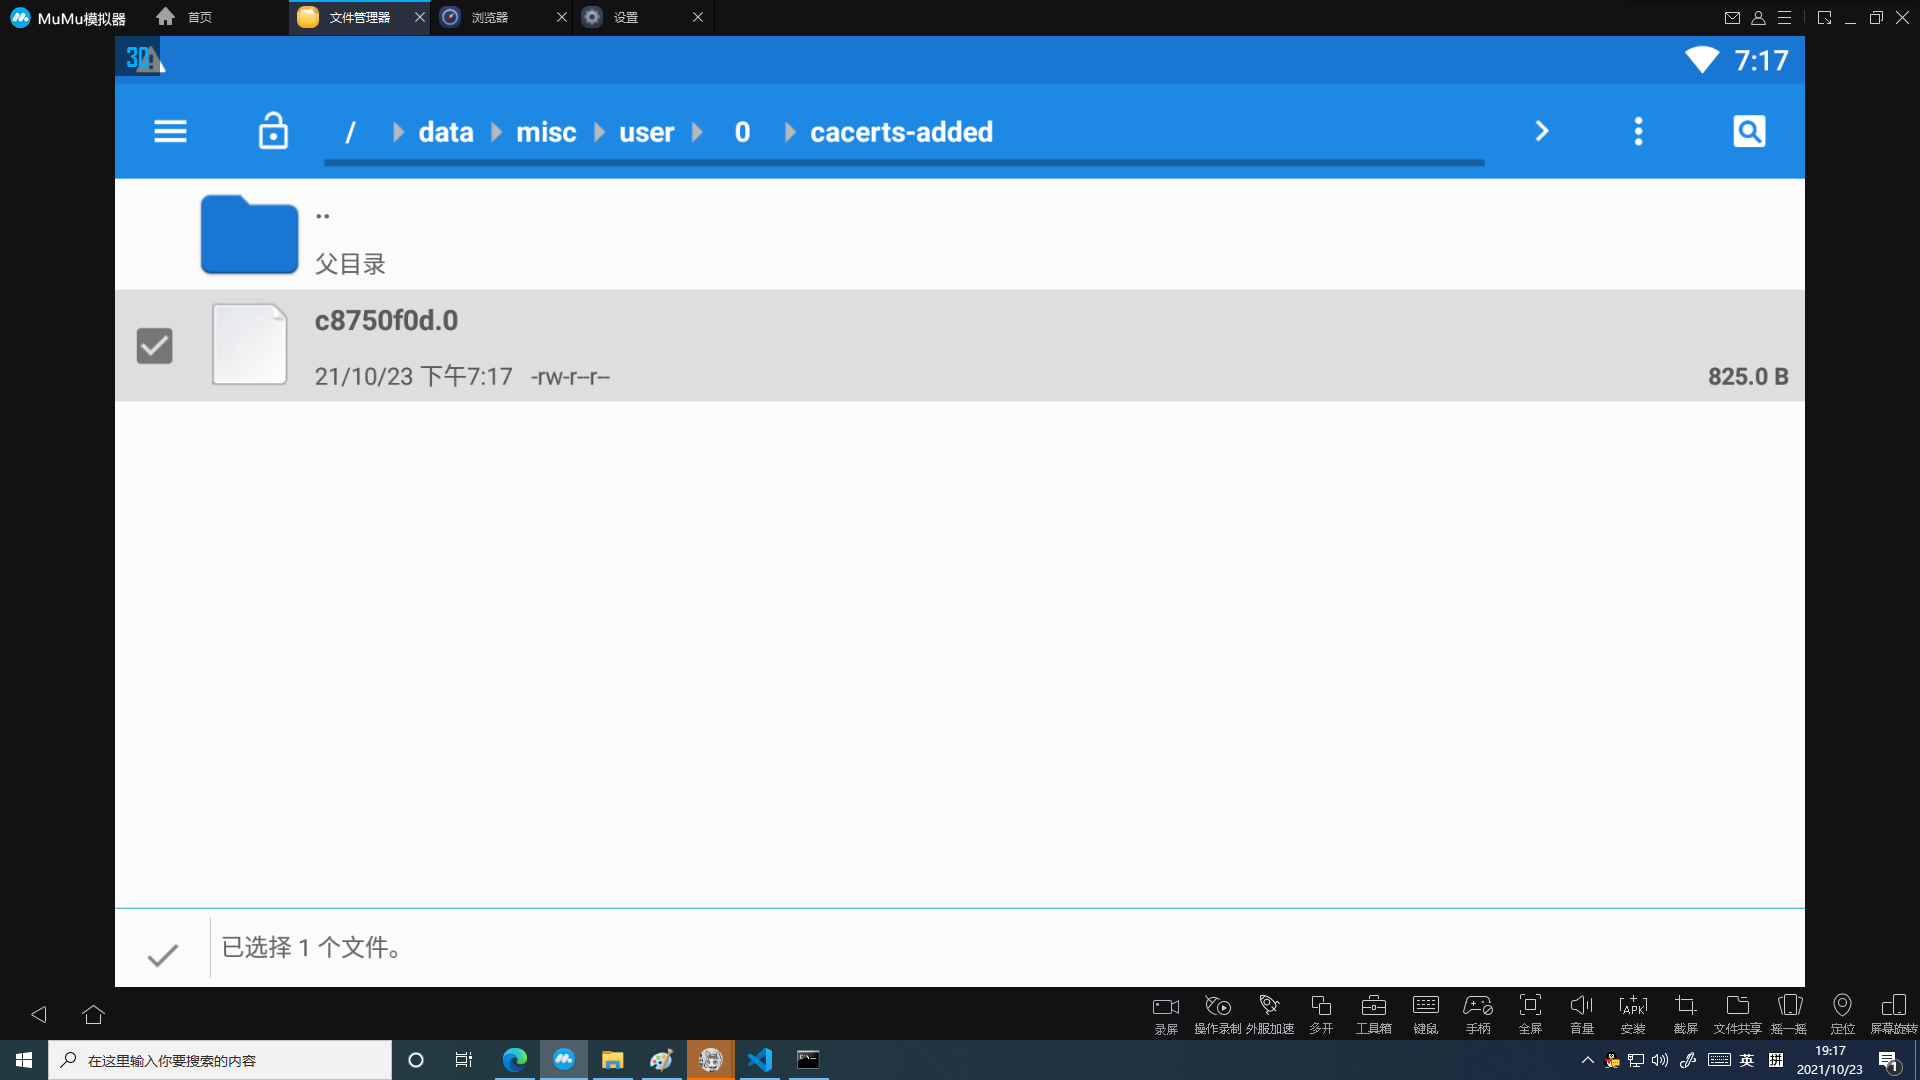Image resolution: width=1920 pixels, height=1080 pixels.
Task: Open the 文件管理器 tab
Action: (363, 16)
